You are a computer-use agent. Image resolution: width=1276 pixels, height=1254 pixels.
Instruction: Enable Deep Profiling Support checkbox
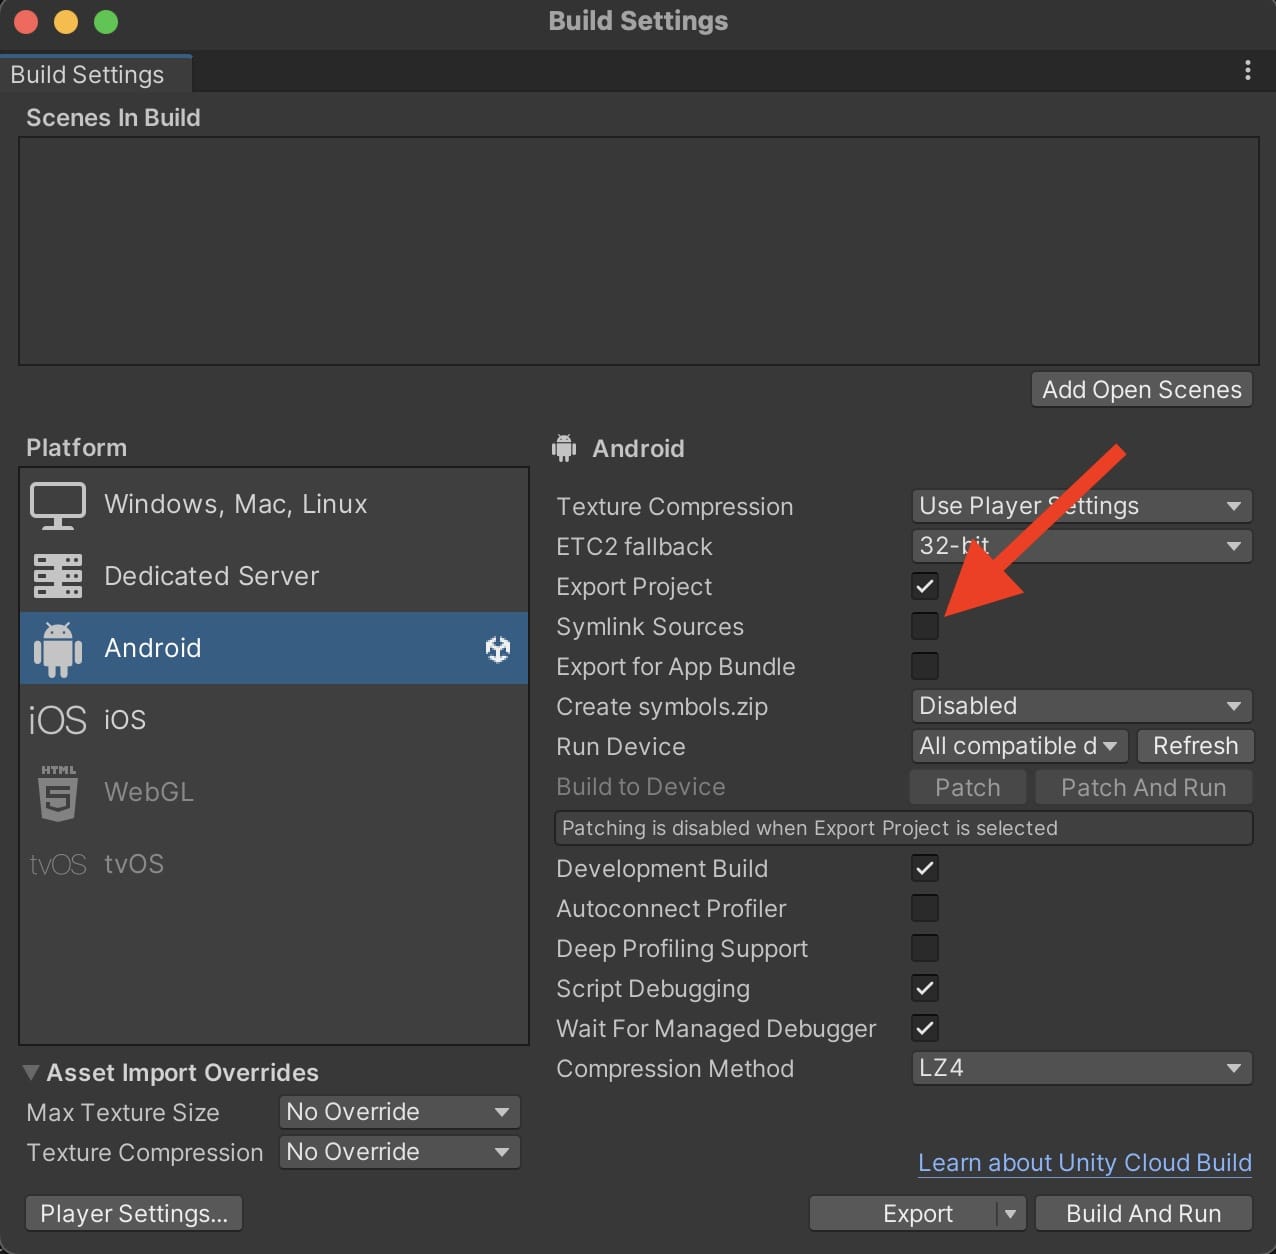(x=925, y=948)
